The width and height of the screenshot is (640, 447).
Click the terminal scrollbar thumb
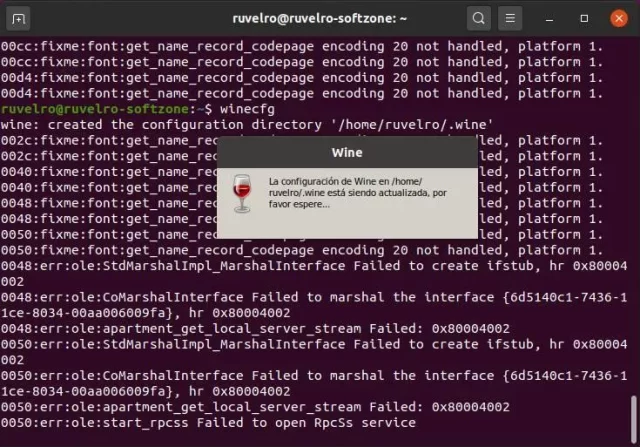click(634, 418)
